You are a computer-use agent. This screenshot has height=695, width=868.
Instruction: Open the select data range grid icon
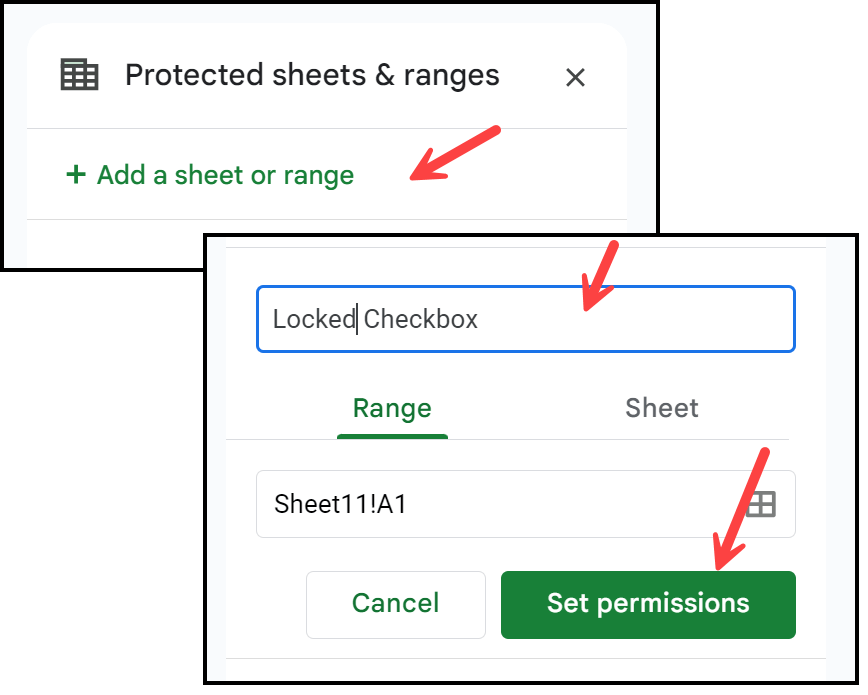click(x=761, y=504)
